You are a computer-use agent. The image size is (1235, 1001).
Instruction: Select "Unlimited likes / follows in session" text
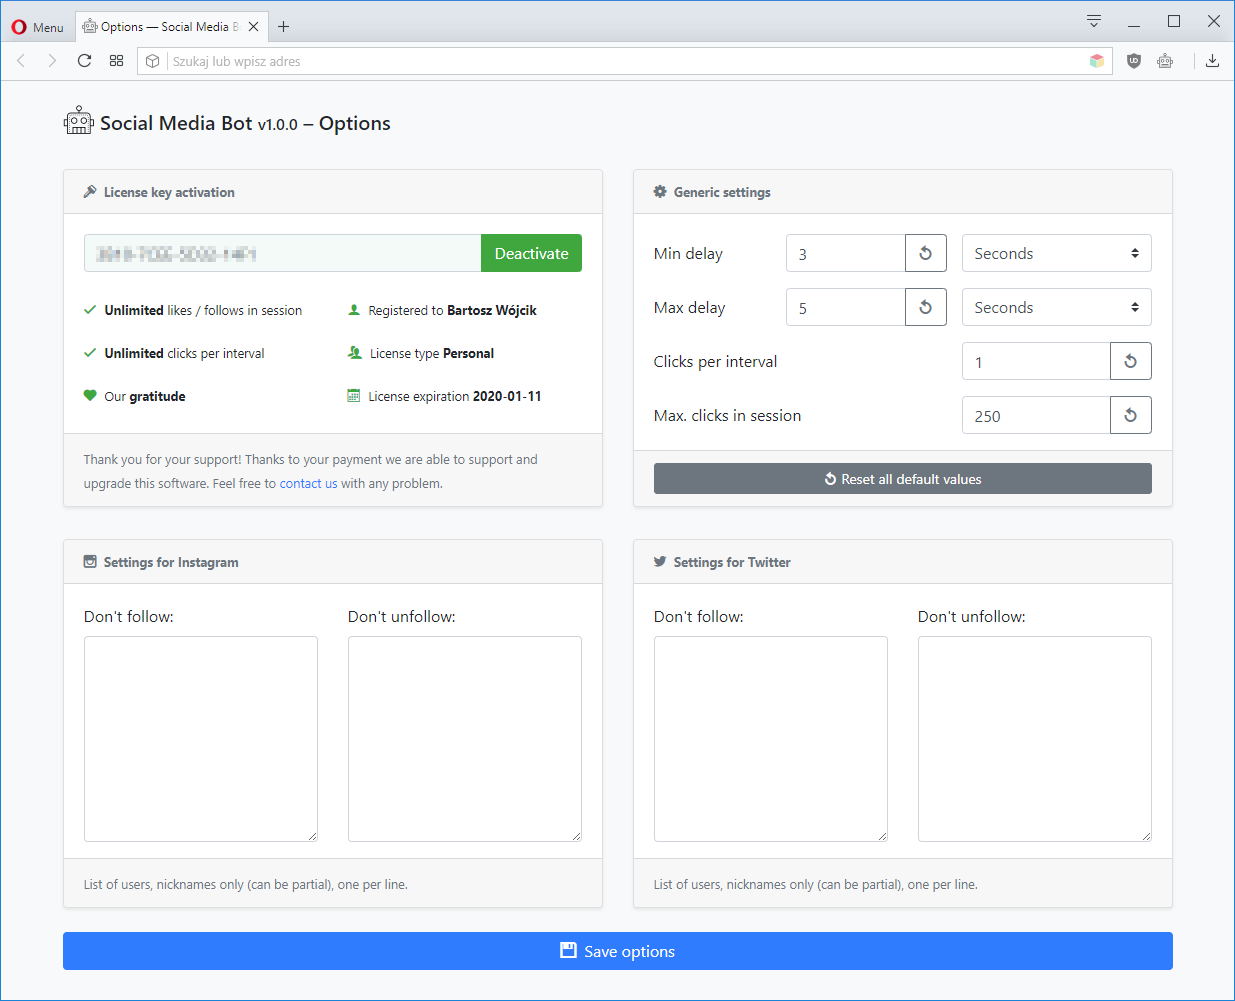pyautogui.click(x=203, y=310)
